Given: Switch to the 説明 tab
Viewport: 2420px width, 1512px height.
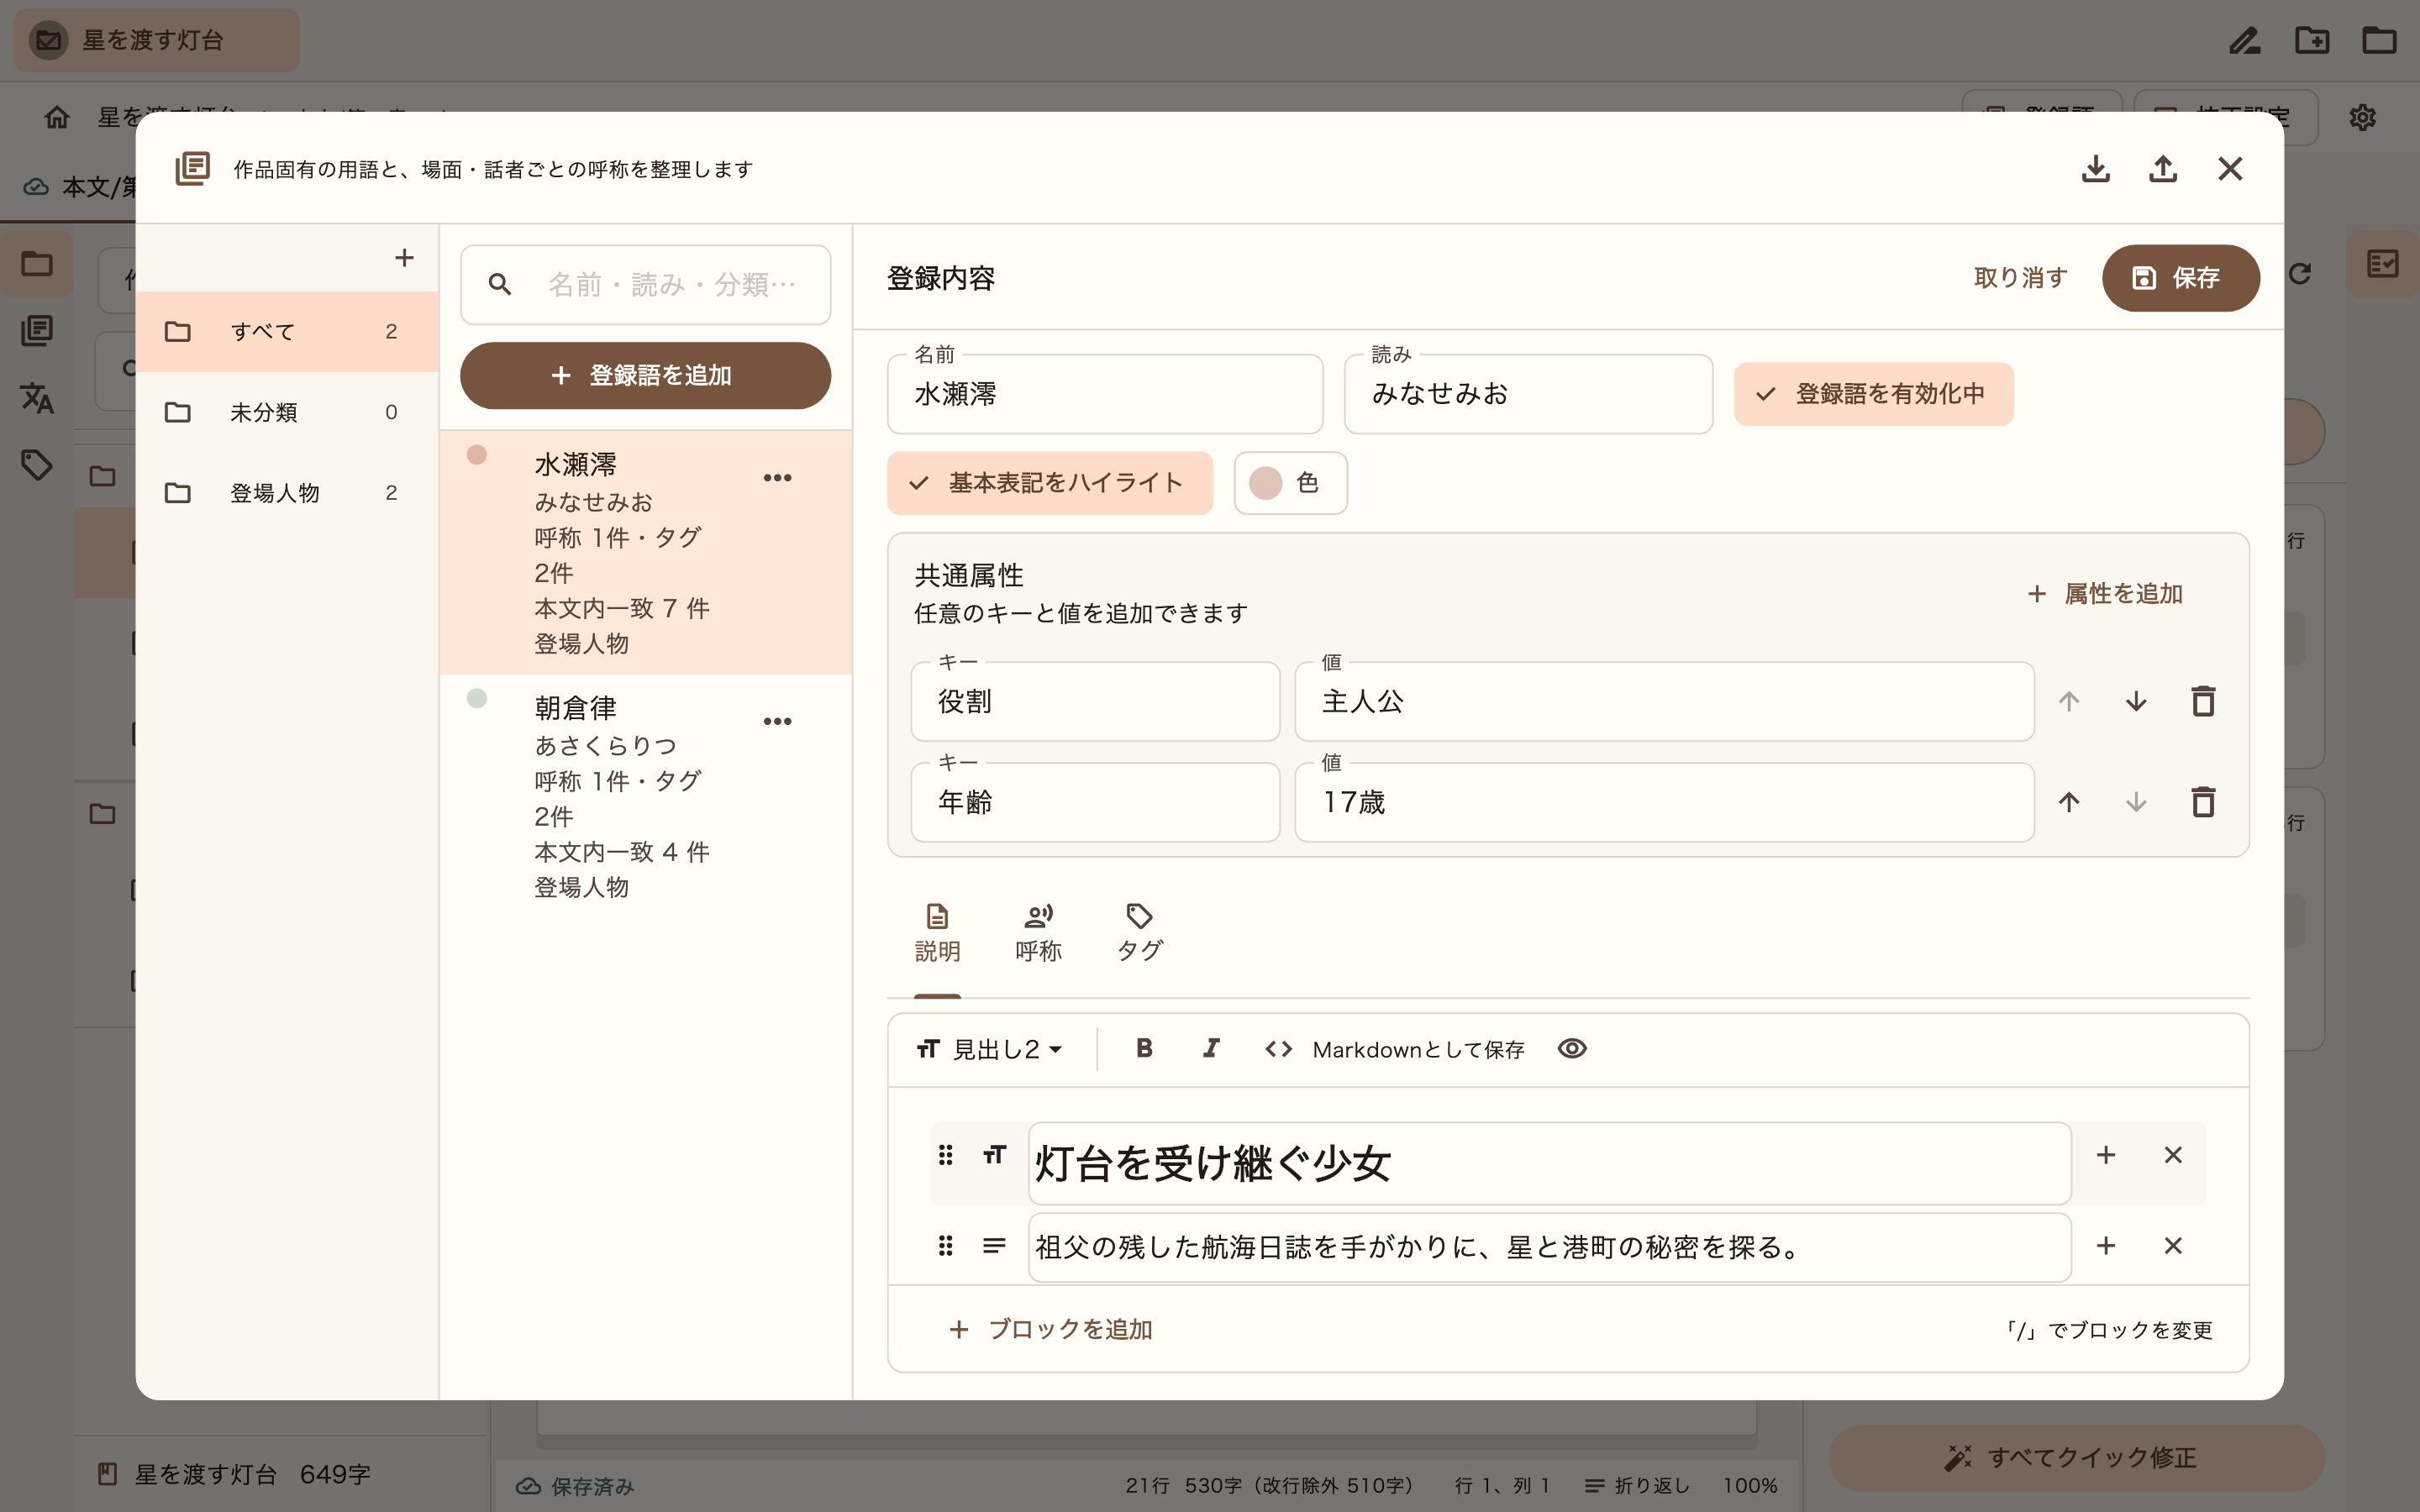Looking at the screenshot, I should pyautogui.click(x=937, y=934).
